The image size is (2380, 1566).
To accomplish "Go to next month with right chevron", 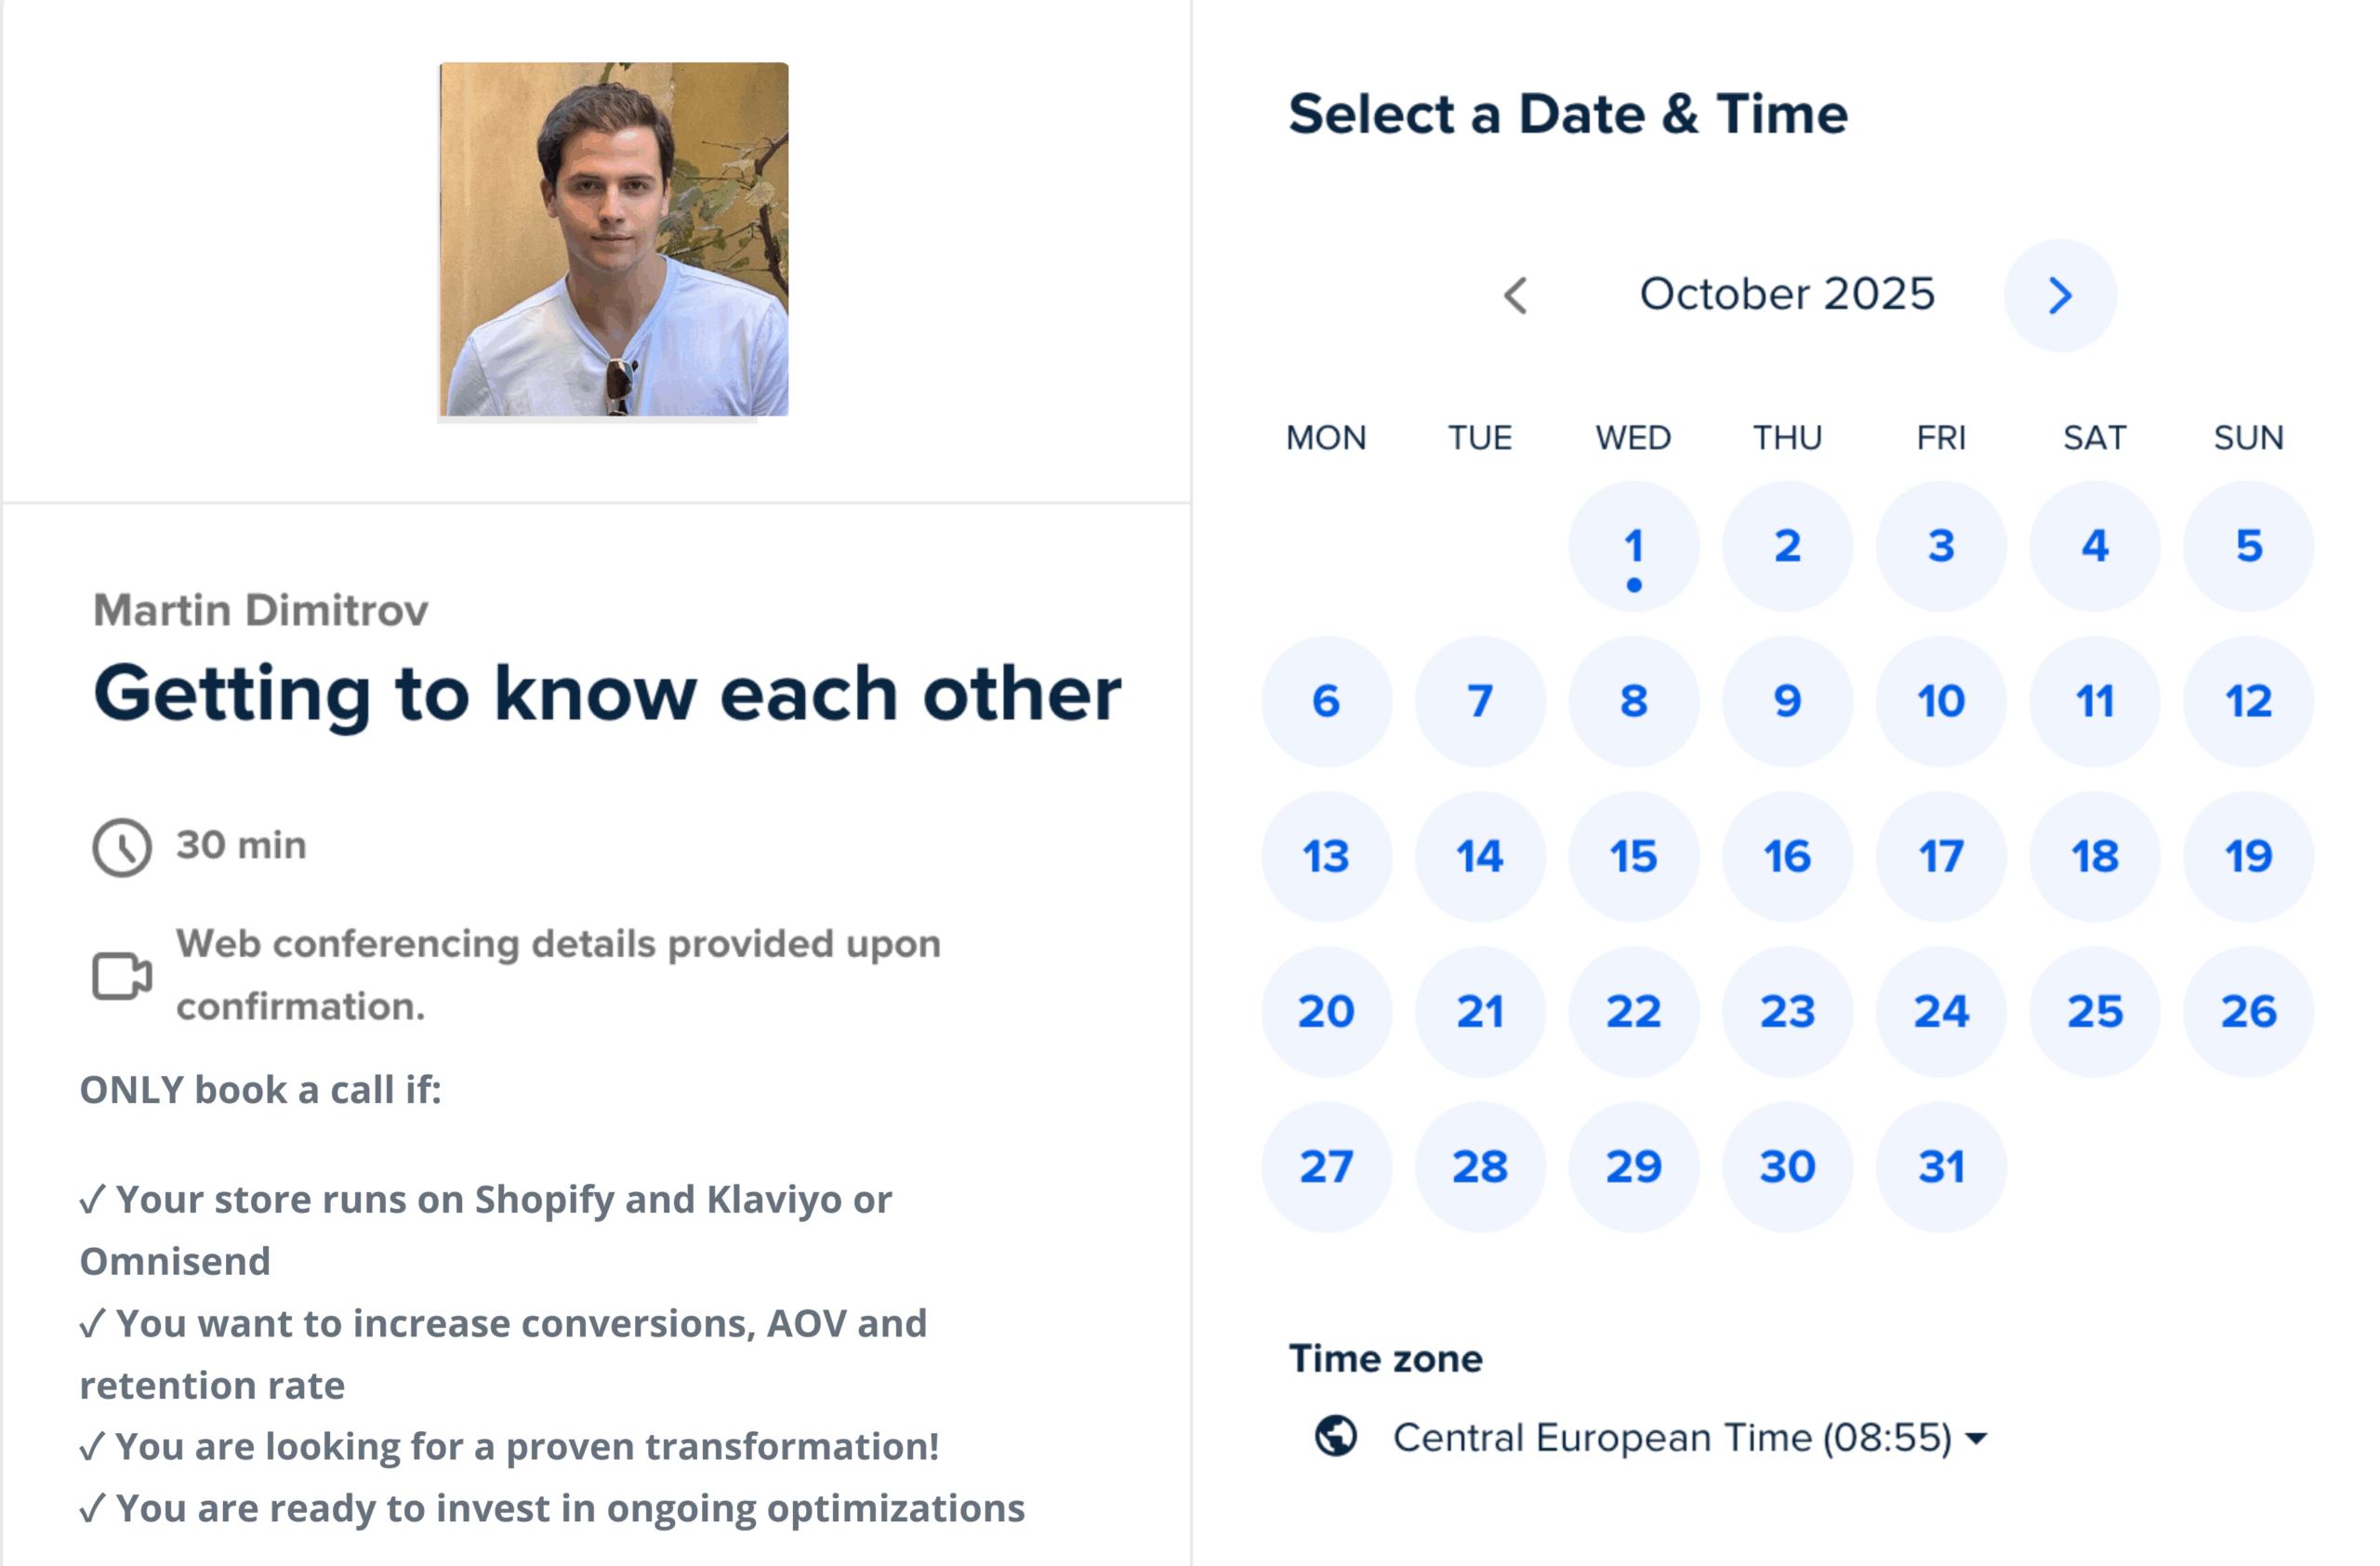I will coord(2059,295).
